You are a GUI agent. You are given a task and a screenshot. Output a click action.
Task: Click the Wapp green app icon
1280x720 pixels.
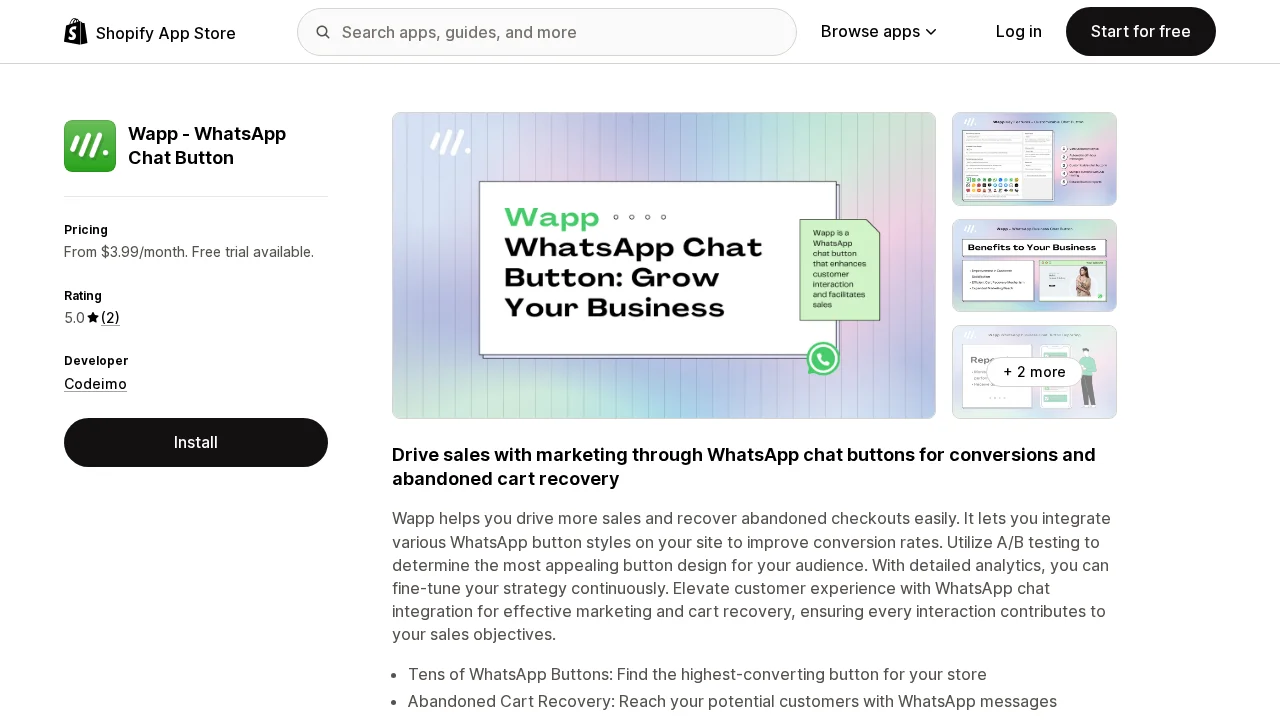click(90, 146)
